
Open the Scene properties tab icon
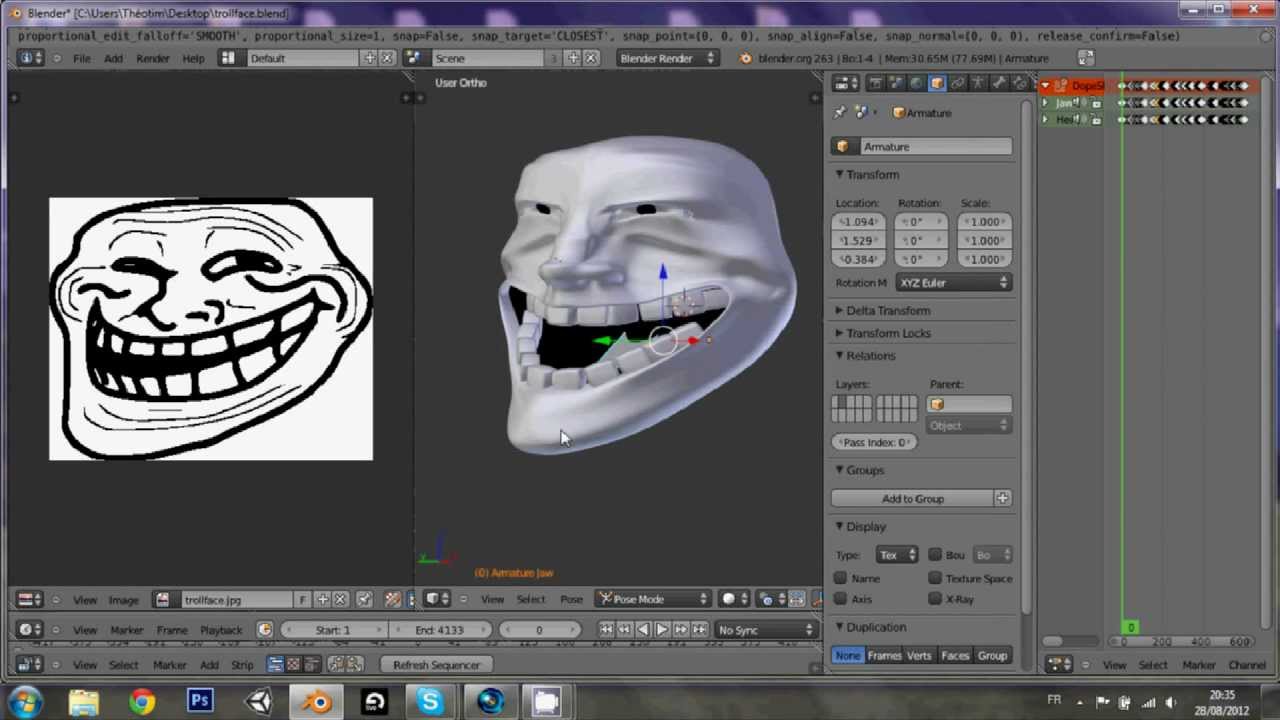pos(895,84)
